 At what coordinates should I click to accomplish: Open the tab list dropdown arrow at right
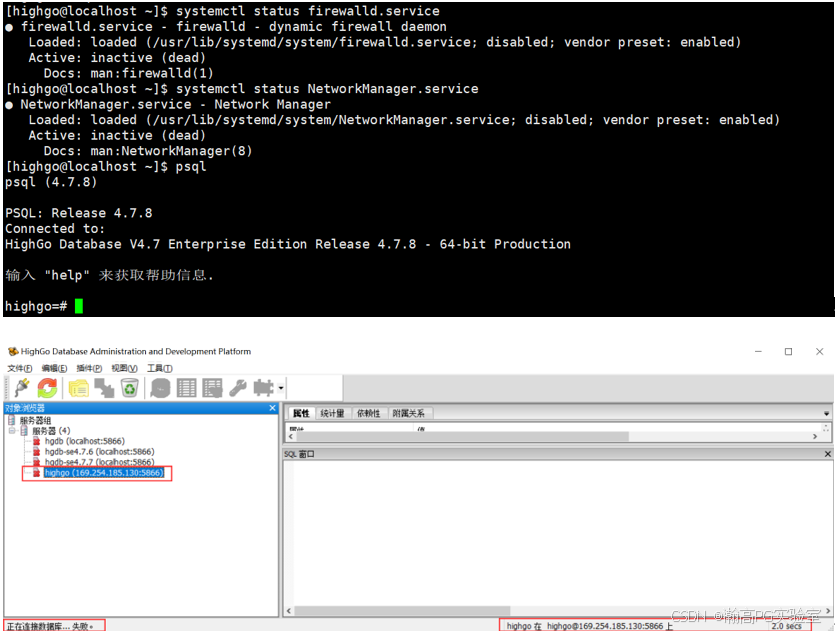click(826, 414)
